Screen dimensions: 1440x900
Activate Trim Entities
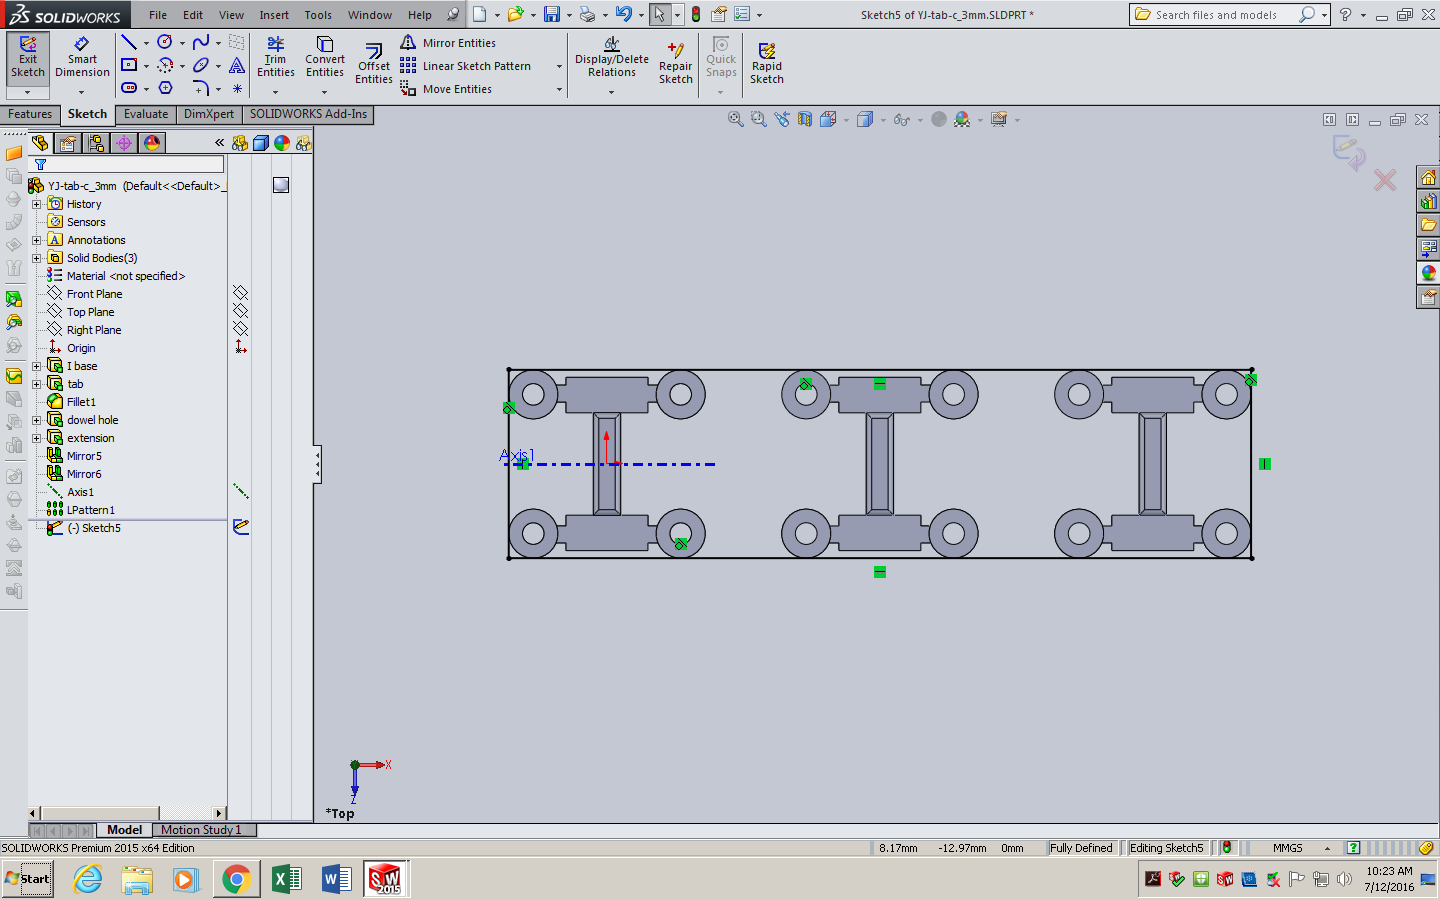click(x=275, y=60)
